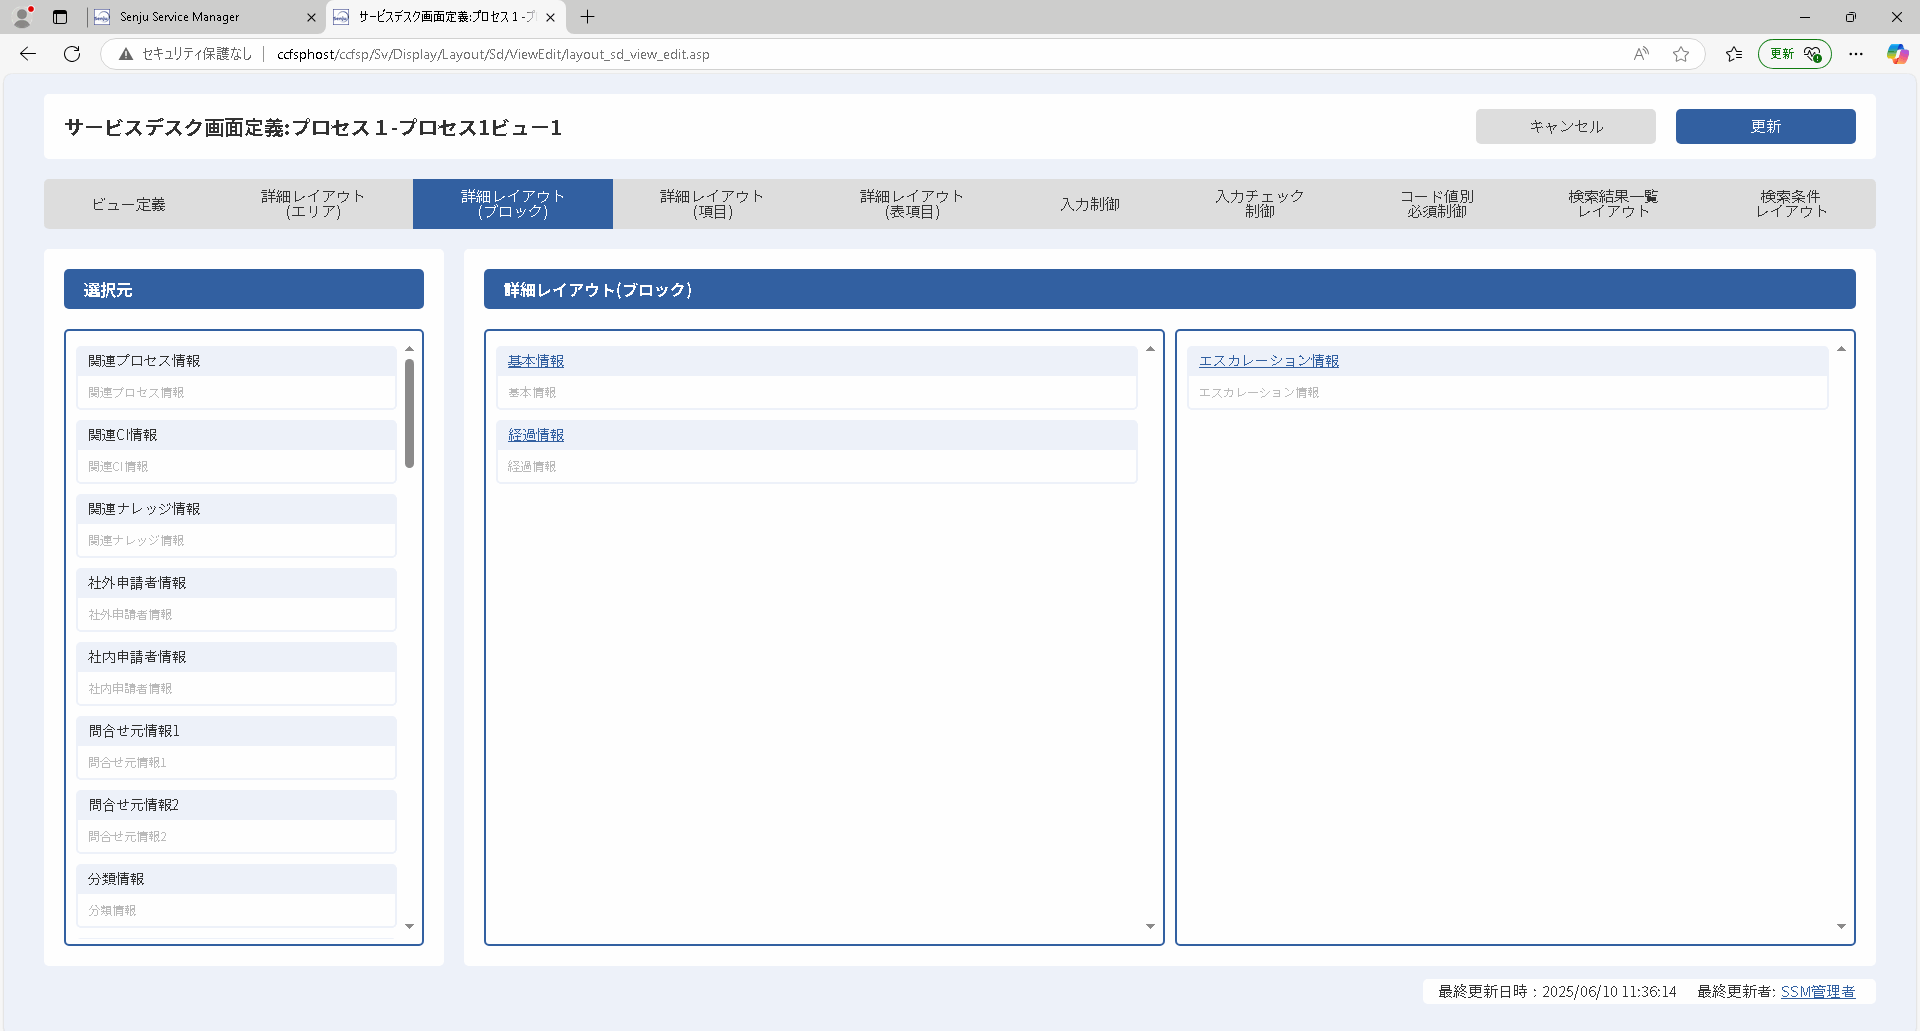The height and width of the screenshot is (1032, 1921).
Task: Open コード値別必須制御 tab
Action: pyautogui.click(x=1437, y=204)
